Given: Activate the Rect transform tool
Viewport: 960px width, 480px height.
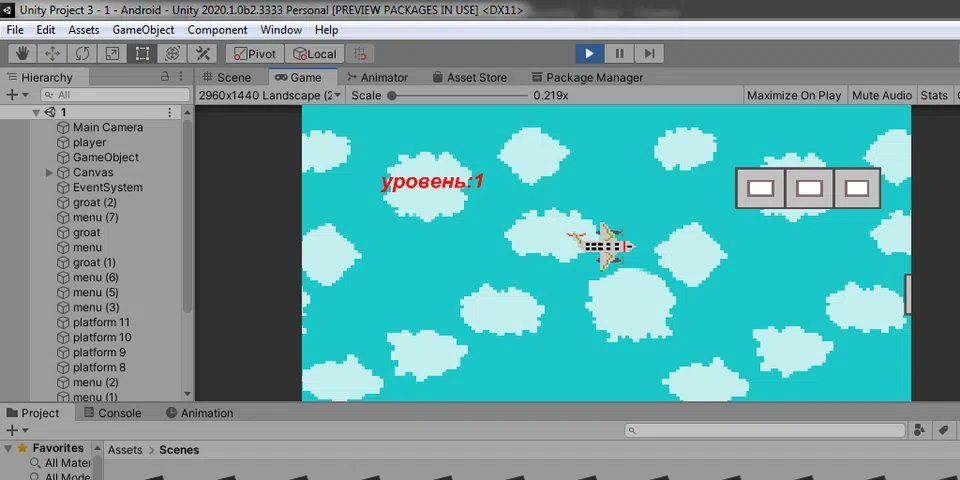Looking at the screenshot, I should pos(142,54).
